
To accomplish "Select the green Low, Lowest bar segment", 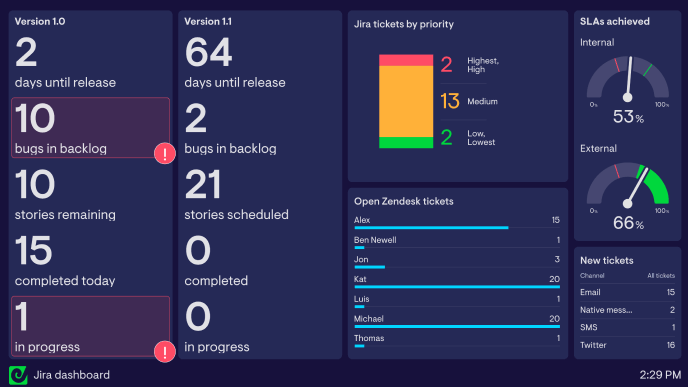I will (406, 143).
